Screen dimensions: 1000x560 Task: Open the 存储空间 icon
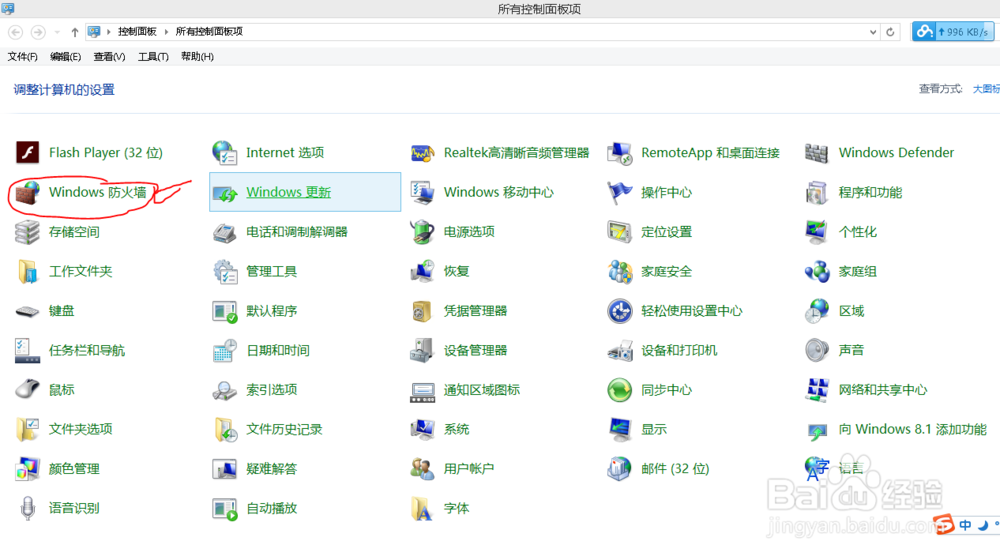27,232
